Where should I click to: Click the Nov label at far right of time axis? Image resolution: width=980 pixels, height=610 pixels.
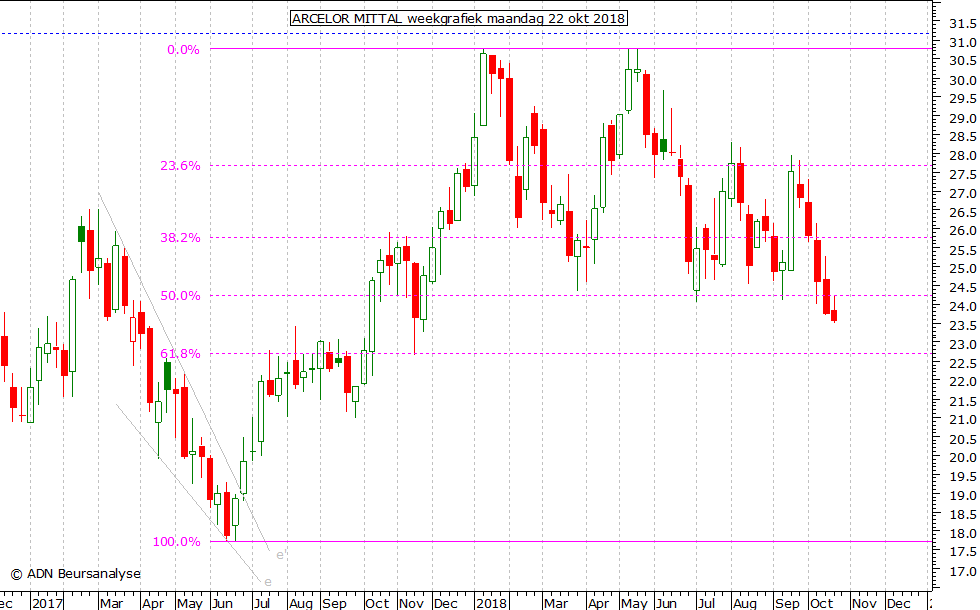(864, 603)
